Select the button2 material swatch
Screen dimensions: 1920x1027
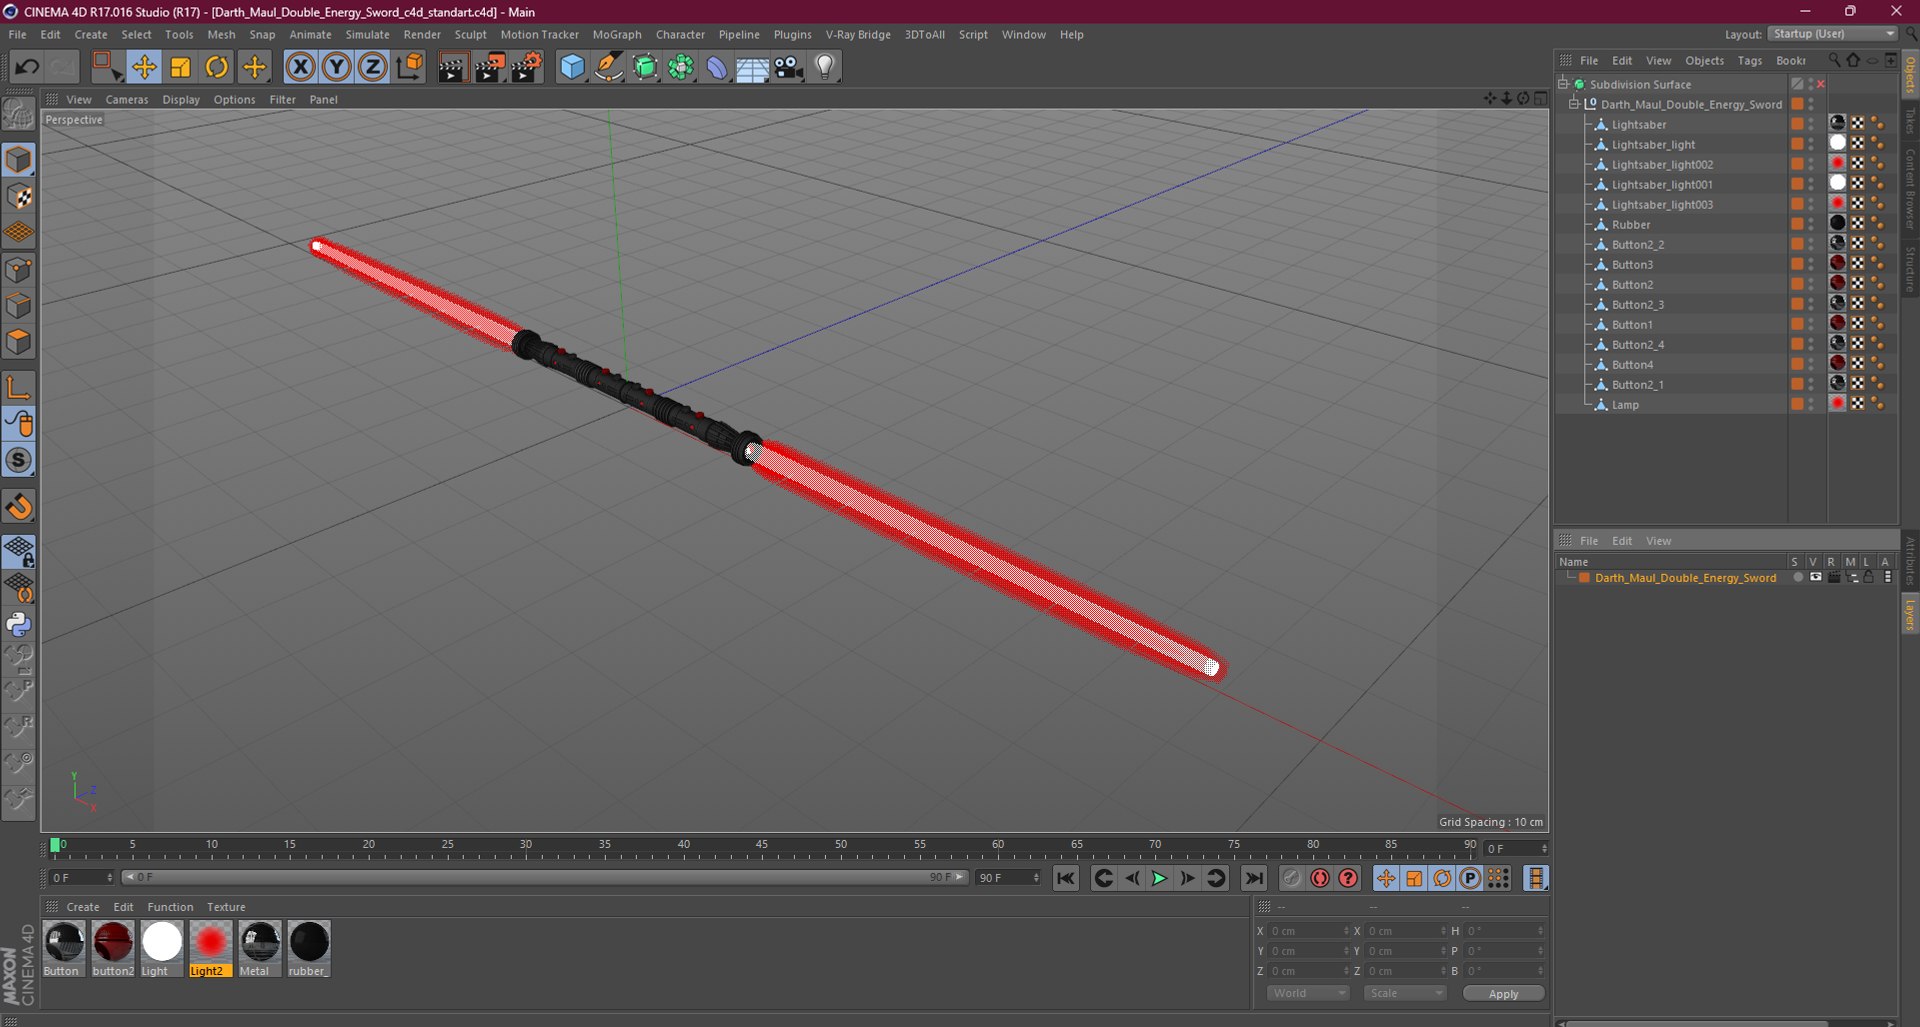tap(112, 949)
